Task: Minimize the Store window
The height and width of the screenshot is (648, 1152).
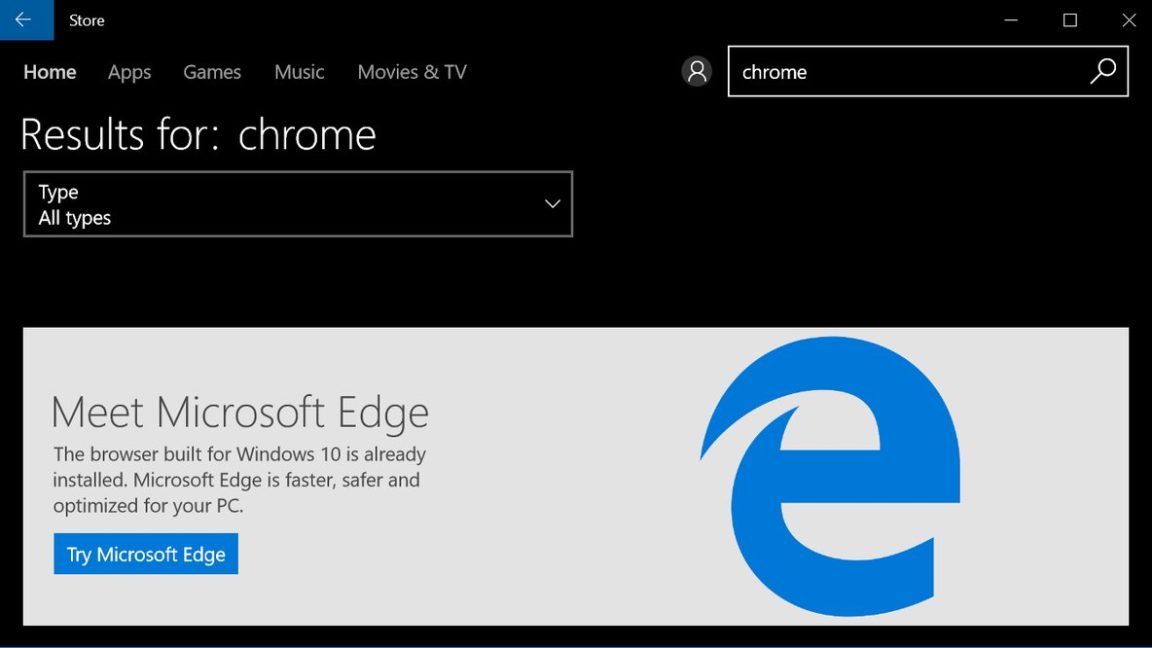Action: [x=1012, y=20]
